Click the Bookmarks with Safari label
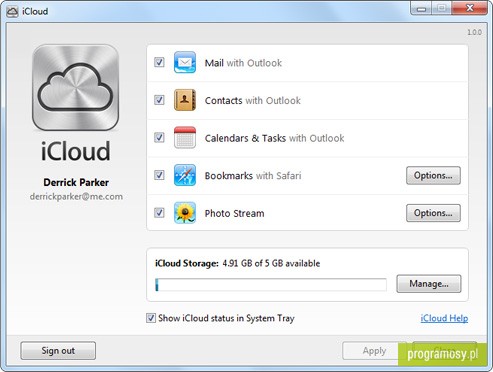 coord(253,176)
